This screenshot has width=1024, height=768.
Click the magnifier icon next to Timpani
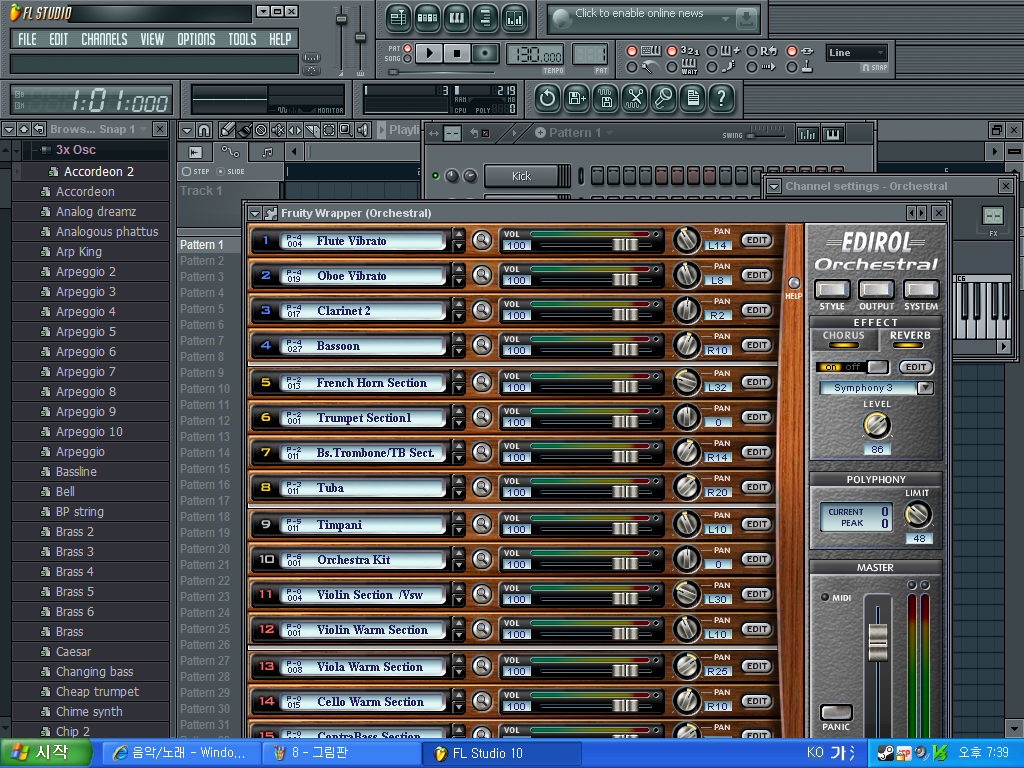pos(482,524)
